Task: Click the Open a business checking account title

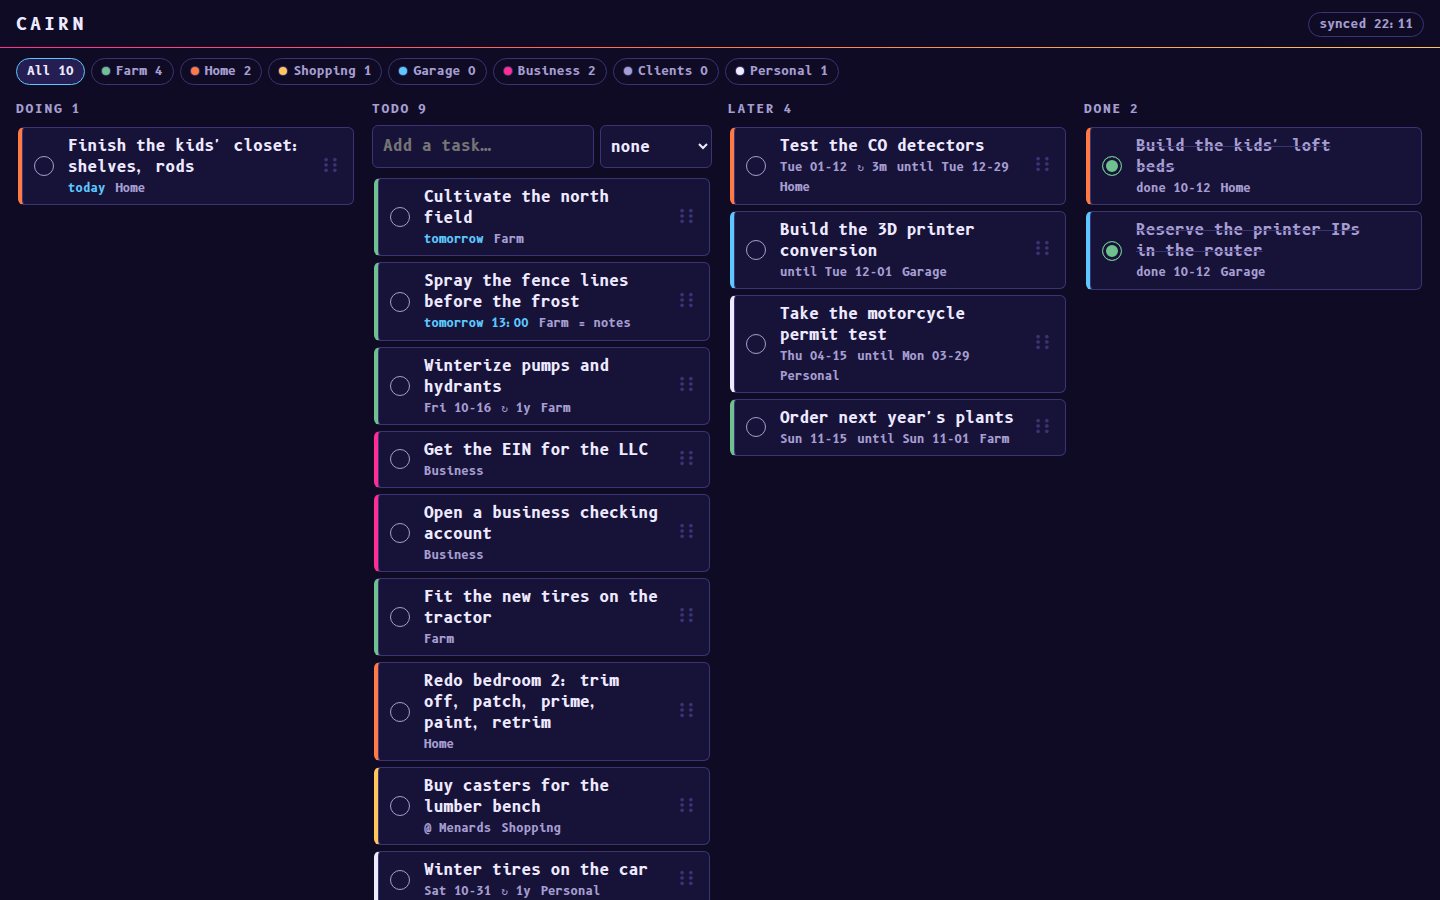Action: pos(541,523)
